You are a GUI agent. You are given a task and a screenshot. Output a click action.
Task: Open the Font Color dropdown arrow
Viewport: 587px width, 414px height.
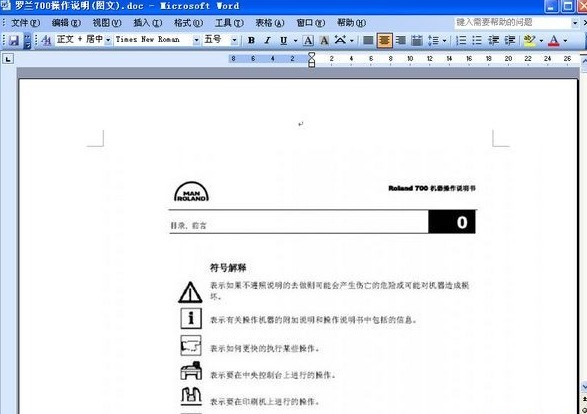click(x=565, y=40)
